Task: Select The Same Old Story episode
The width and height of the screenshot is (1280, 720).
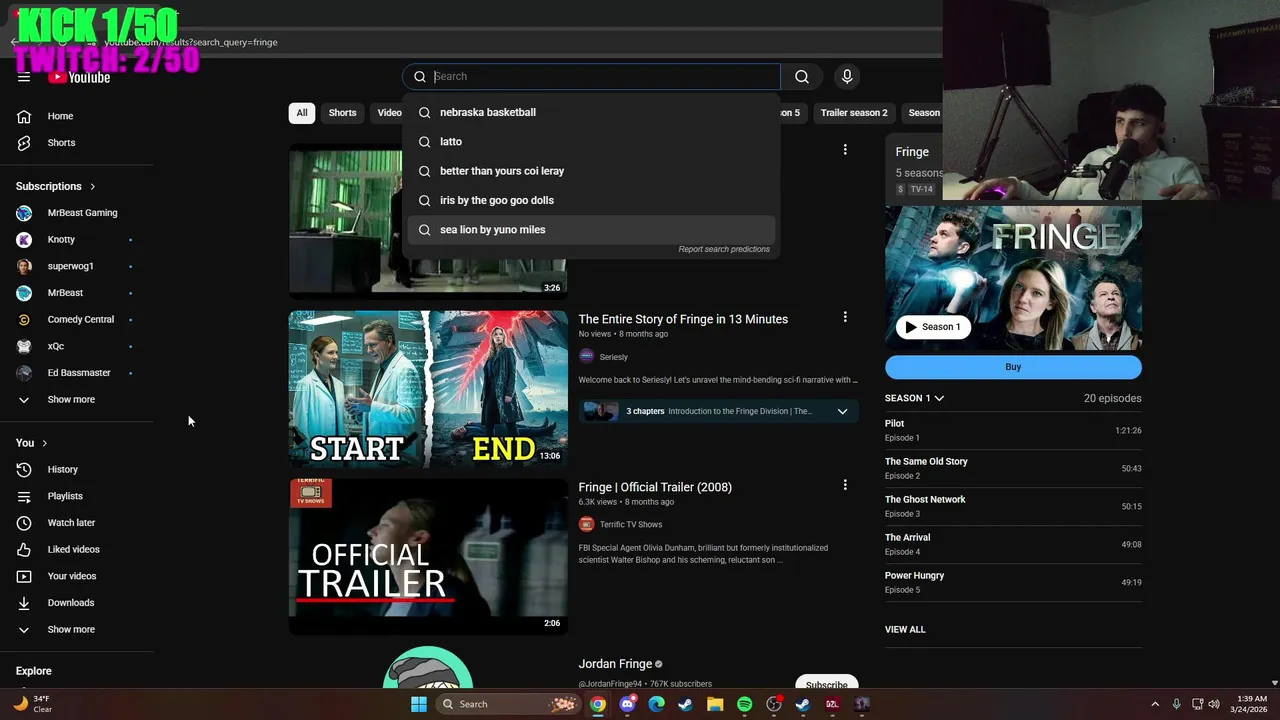Action: pyautogui.click(x=1013, y=468)
